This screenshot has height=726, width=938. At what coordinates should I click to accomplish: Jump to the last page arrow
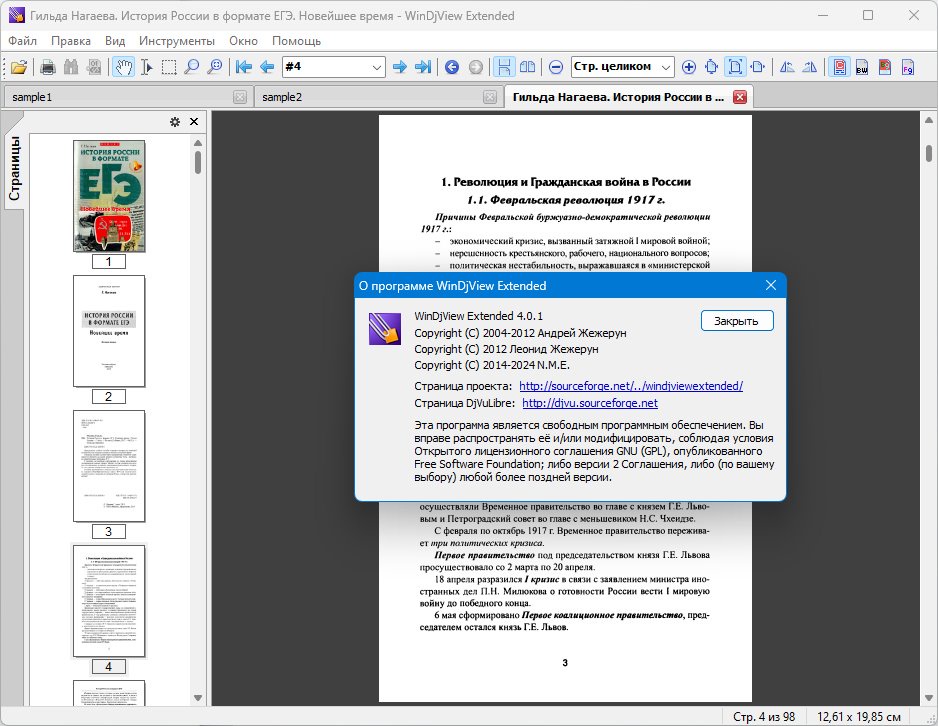coord(423,67)
